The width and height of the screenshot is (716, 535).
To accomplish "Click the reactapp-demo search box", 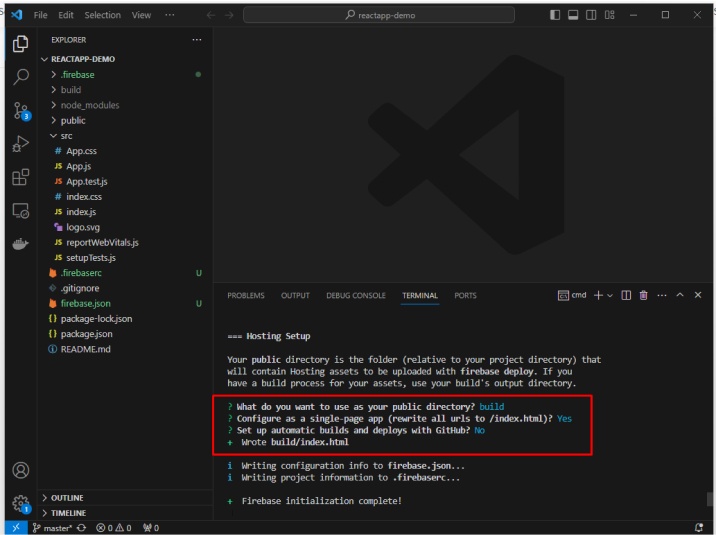I will click(x=379, y=15).
